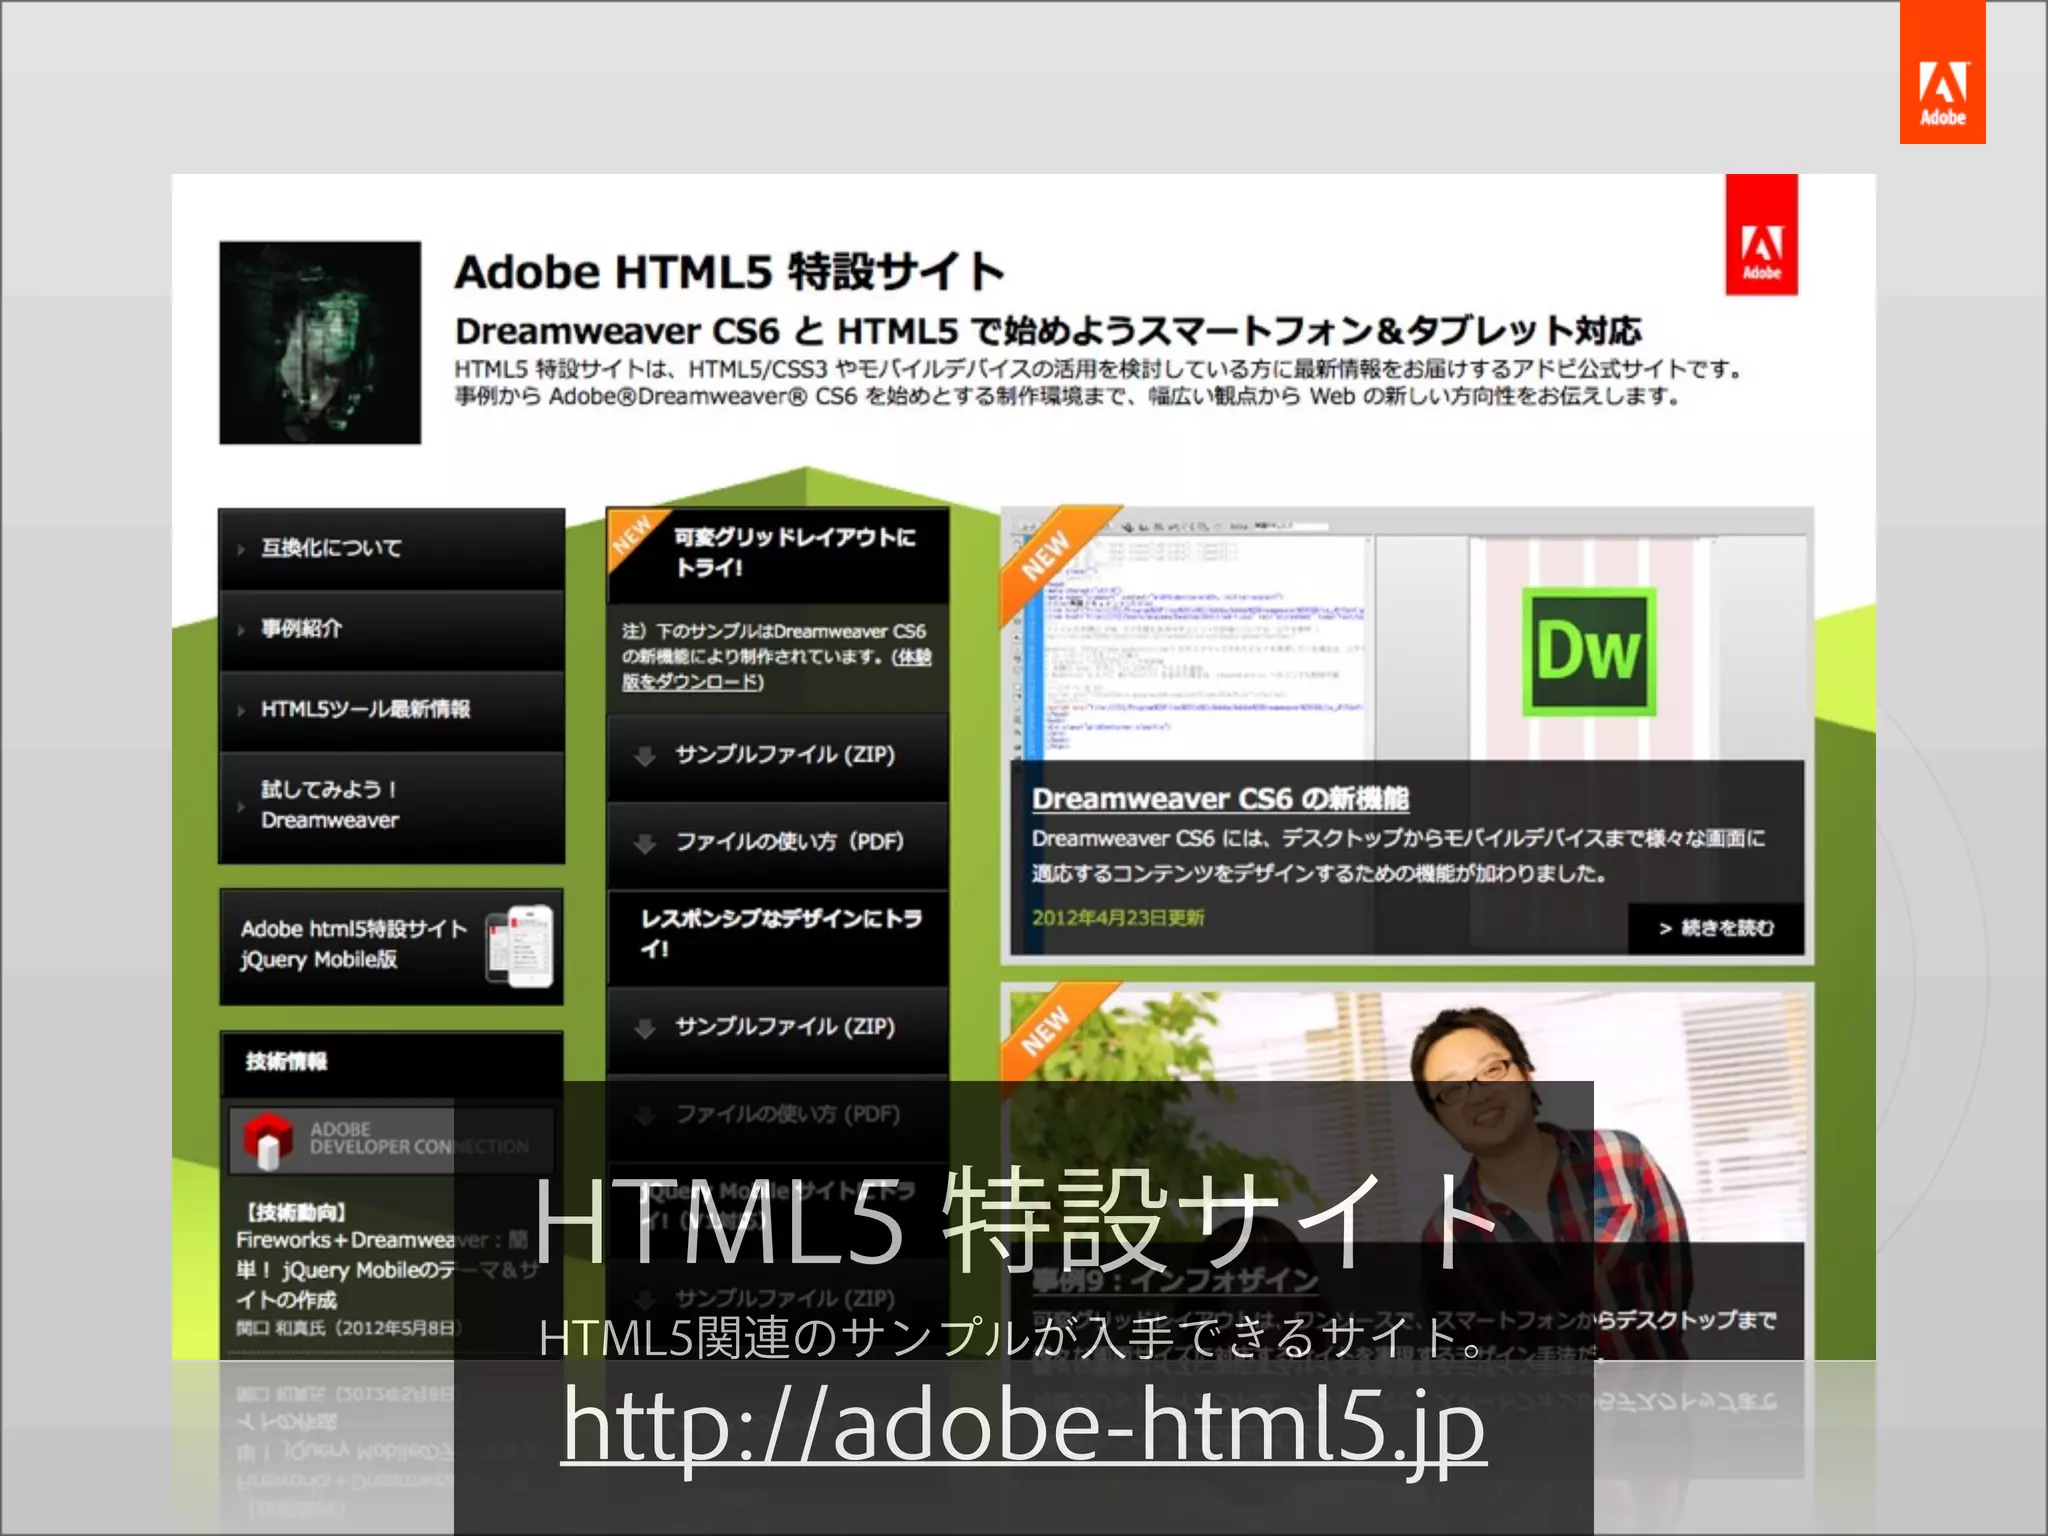The width and height of the screenshot is (2048, 1536).
Task: Open Dreamweaver CS6 の新機能 title link
Action: [x=1219, y=799]
